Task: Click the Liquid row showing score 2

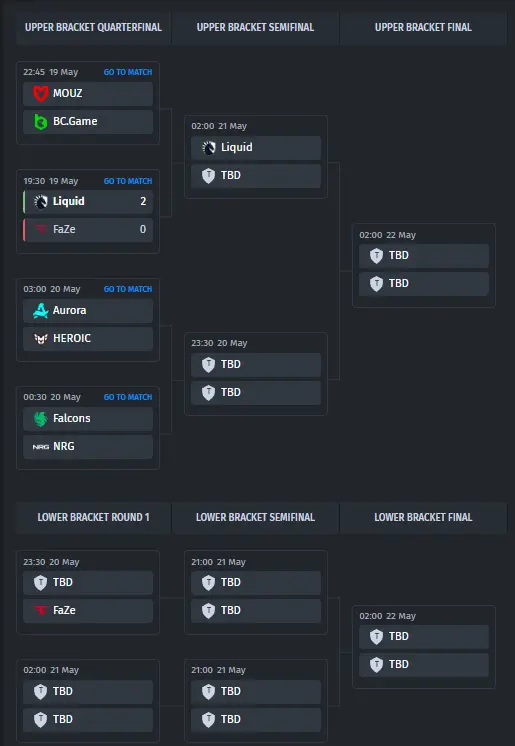Action: (88, 202)
